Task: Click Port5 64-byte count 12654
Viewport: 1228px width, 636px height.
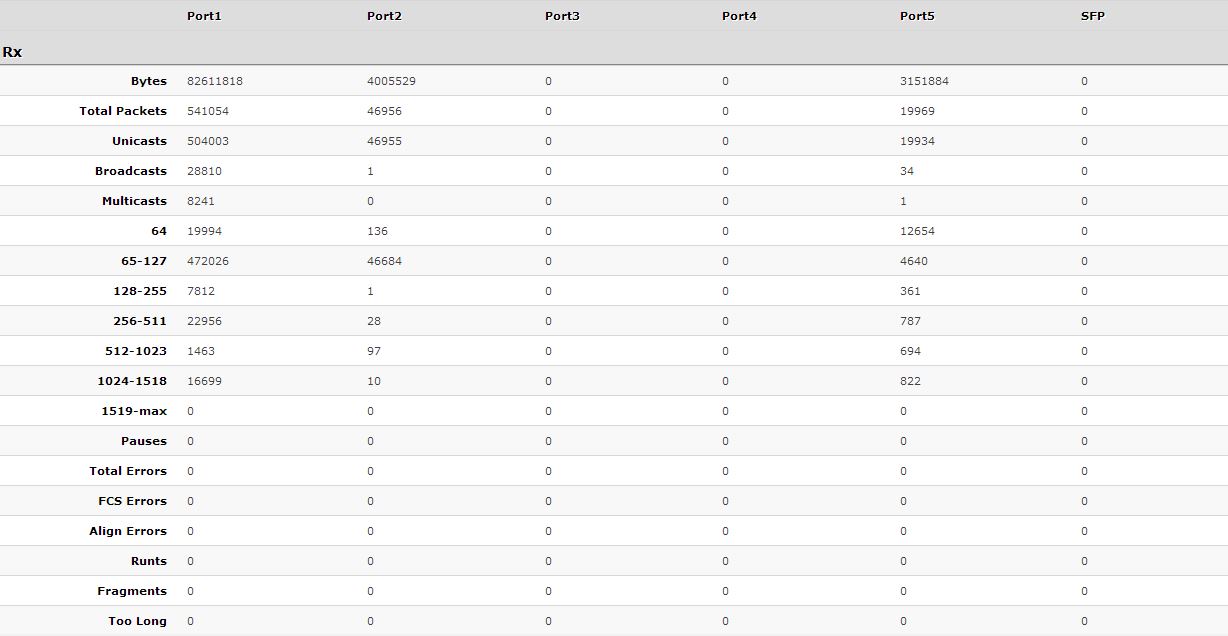Action: 917,231
